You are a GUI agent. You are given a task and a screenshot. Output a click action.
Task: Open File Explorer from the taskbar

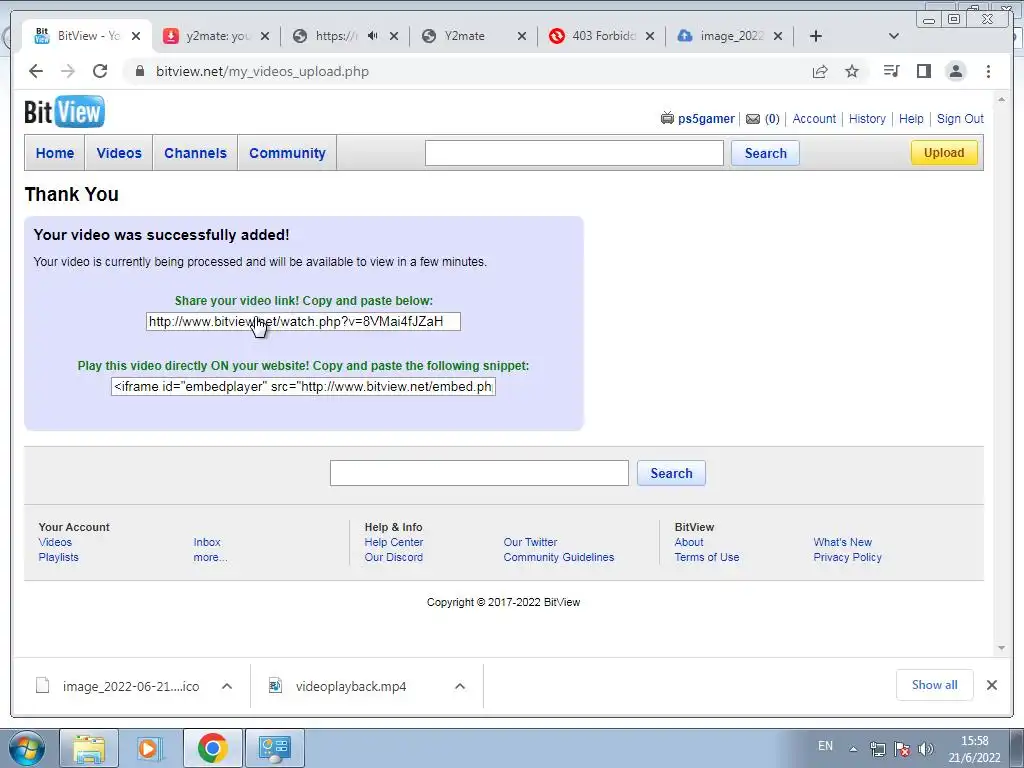[x=89, y=748]
